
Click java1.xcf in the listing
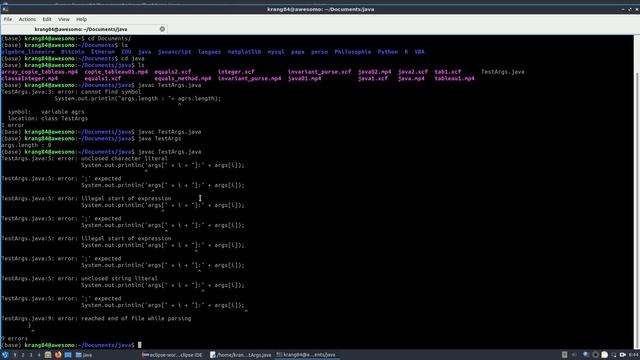pyautogui.click(x=373, y=78)
